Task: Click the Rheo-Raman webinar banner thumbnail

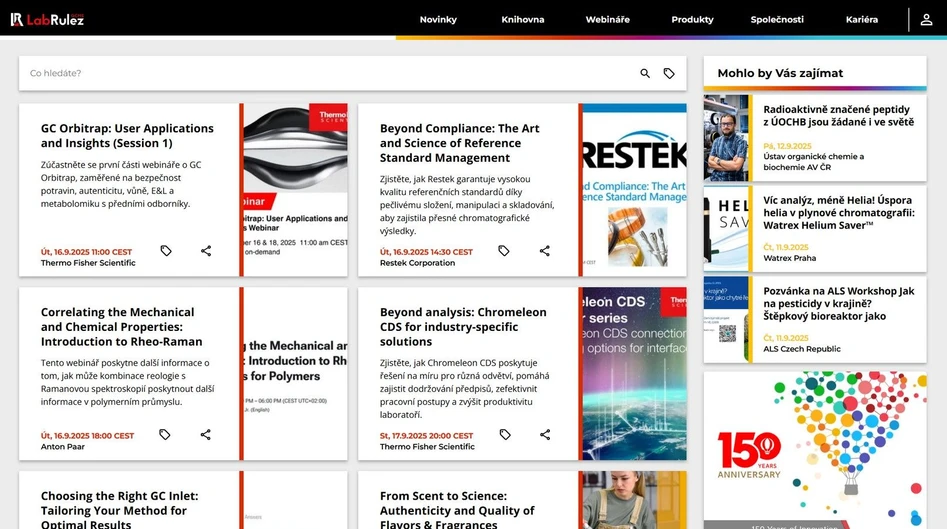Action: (x=295, y=374)
